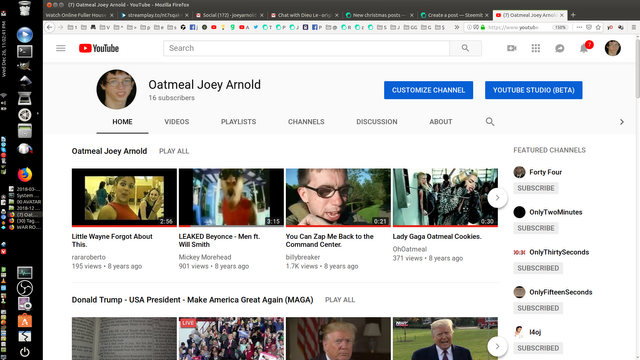Play all Donald Trump playlist videos

340,300
